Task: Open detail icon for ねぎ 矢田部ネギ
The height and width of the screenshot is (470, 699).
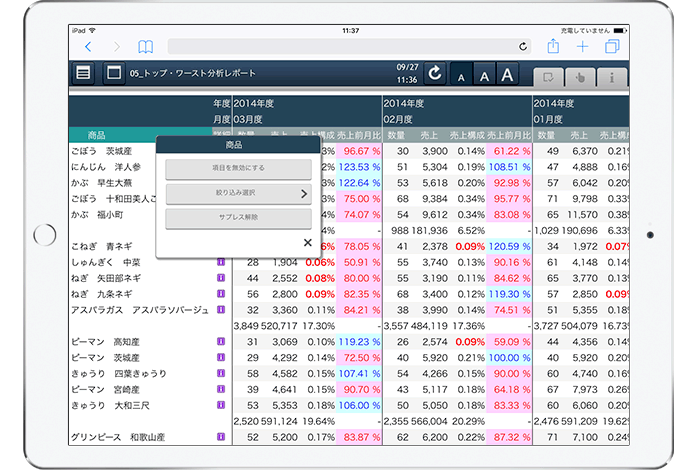Action: (x=221, y=278)
